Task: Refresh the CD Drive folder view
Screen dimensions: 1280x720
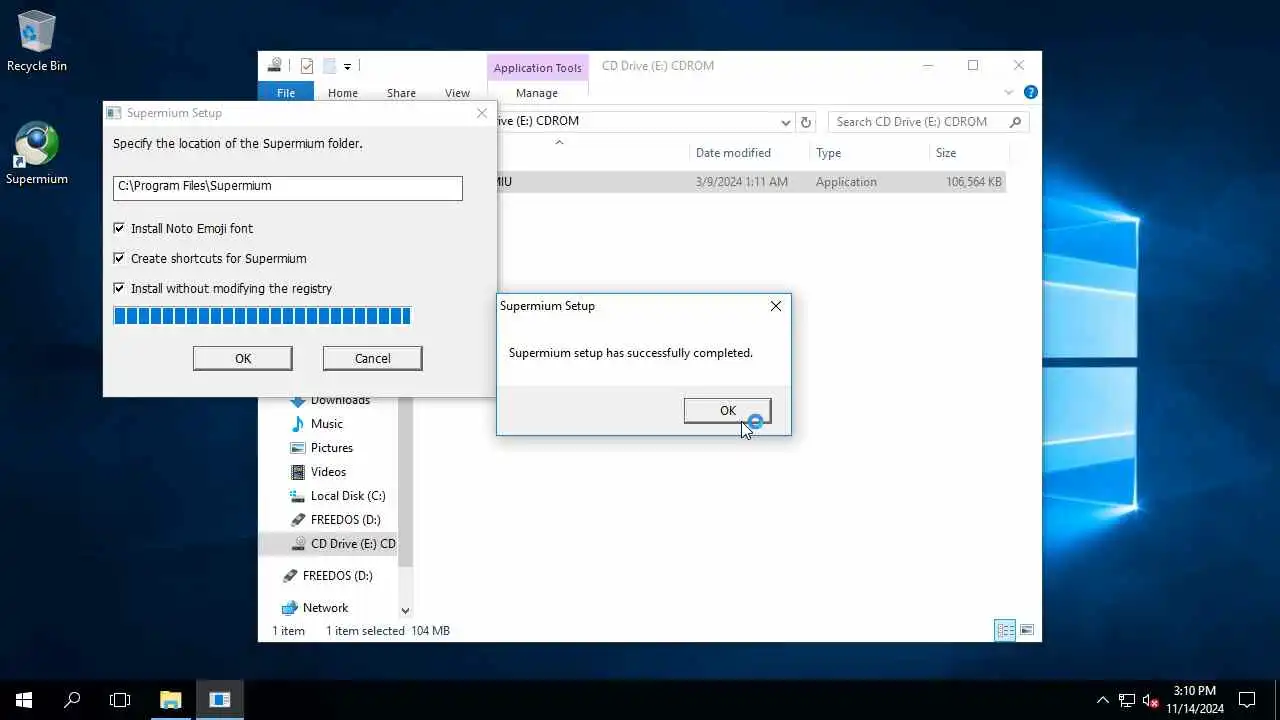Action: (806, 122)
